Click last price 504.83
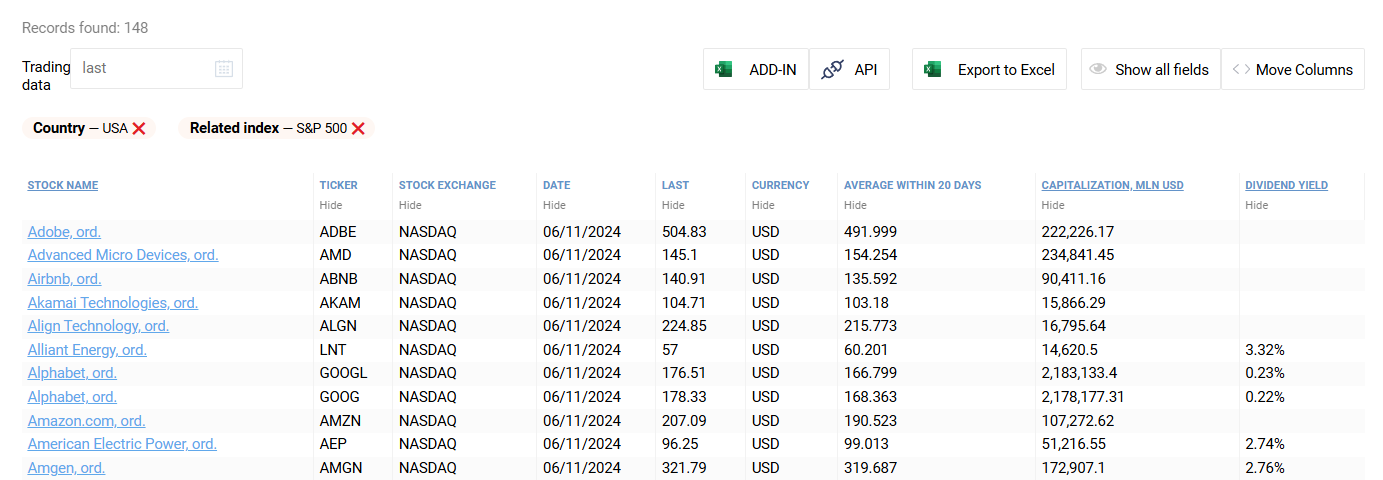The height and width of the screenshot is (480, 1383). click(684, 231)
